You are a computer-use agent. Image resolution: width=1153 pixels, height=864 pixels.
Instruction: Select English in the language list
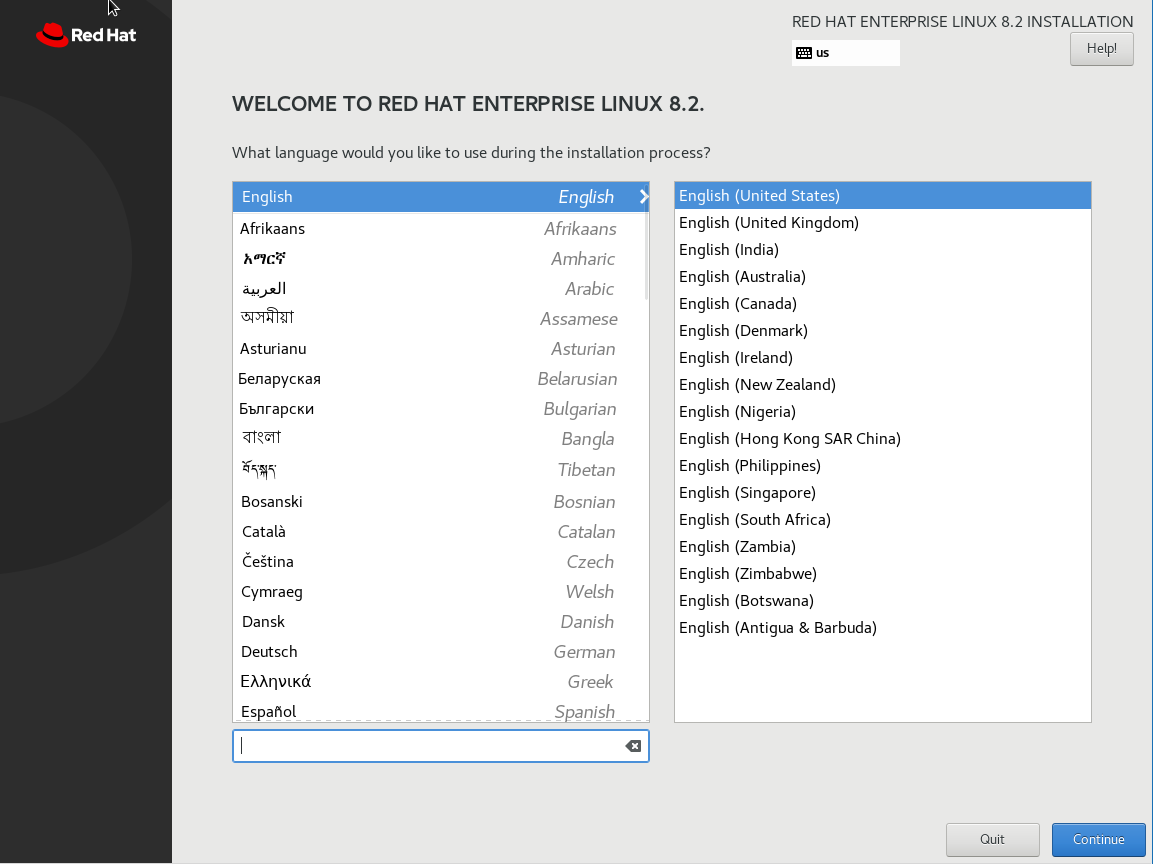[440, 197]
